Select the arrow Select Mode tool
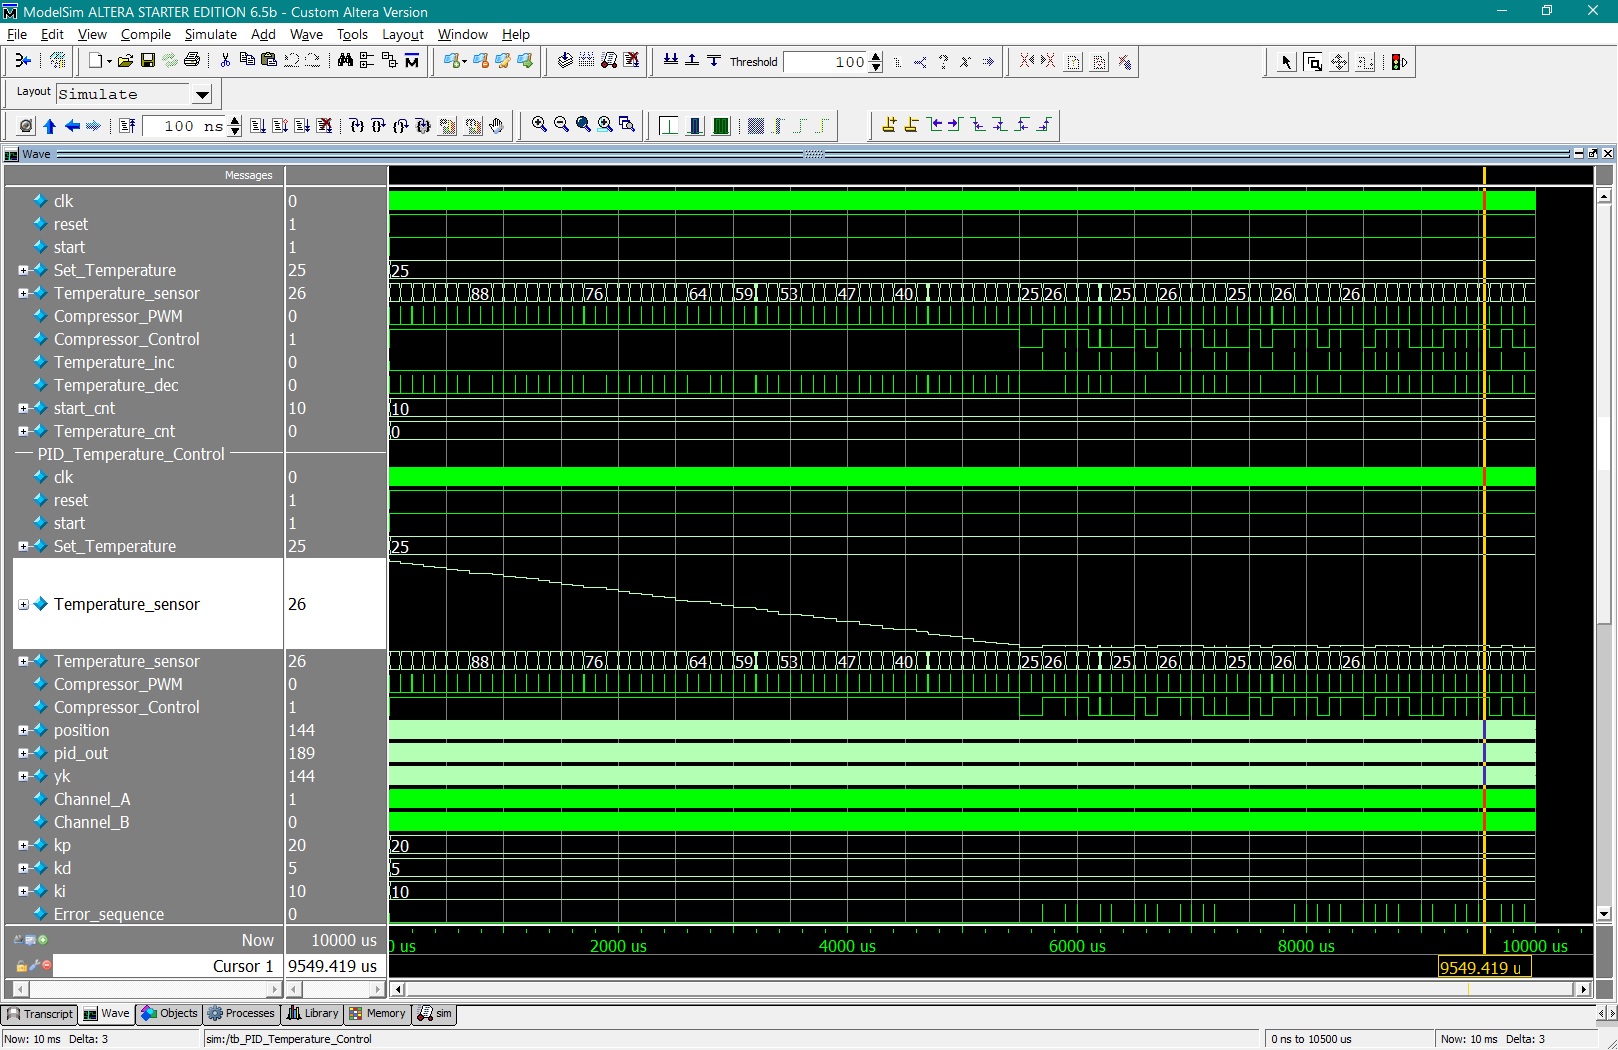1618x1050 pixels. (1287, 62)
